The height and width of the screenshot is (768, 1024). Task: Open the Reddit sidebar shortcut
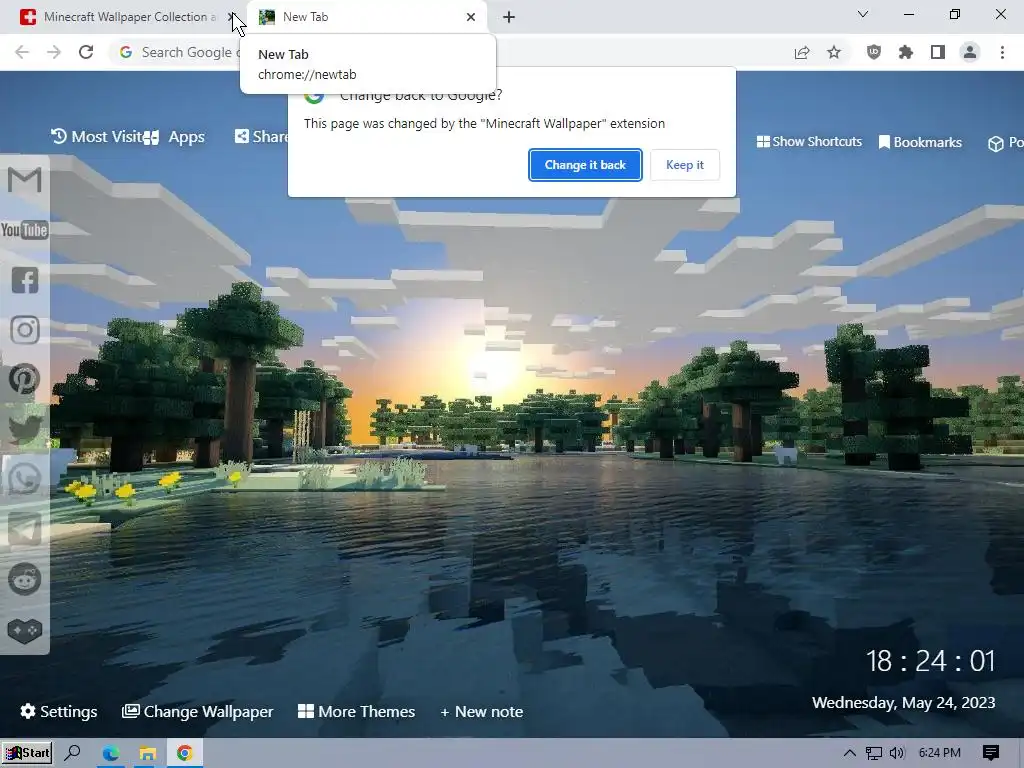click(x=25, y=579)
